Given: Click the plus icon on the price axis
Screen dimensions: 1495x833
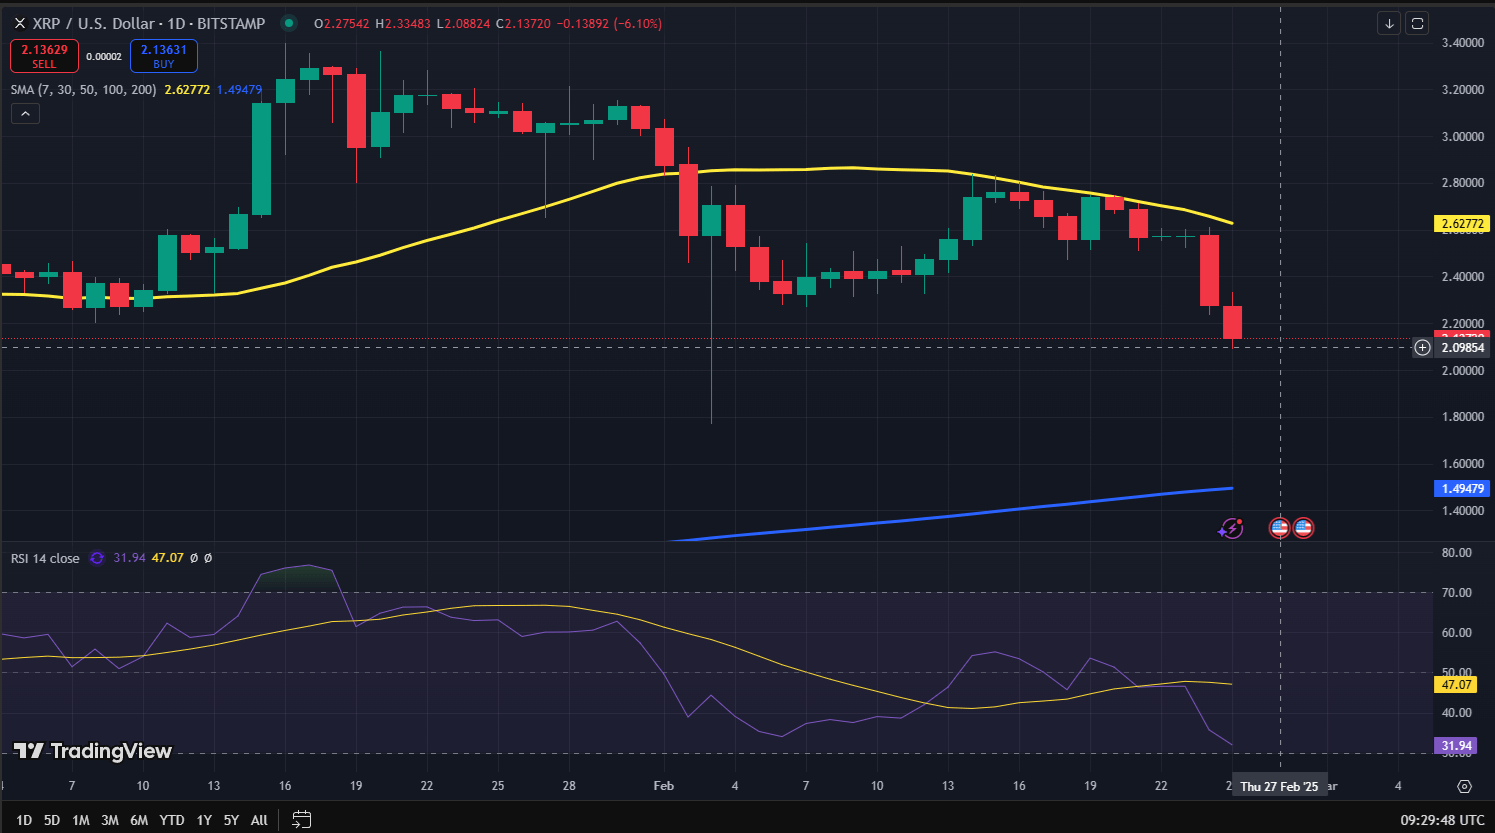Looking at the screenshot, I should tap(1422, 347).
